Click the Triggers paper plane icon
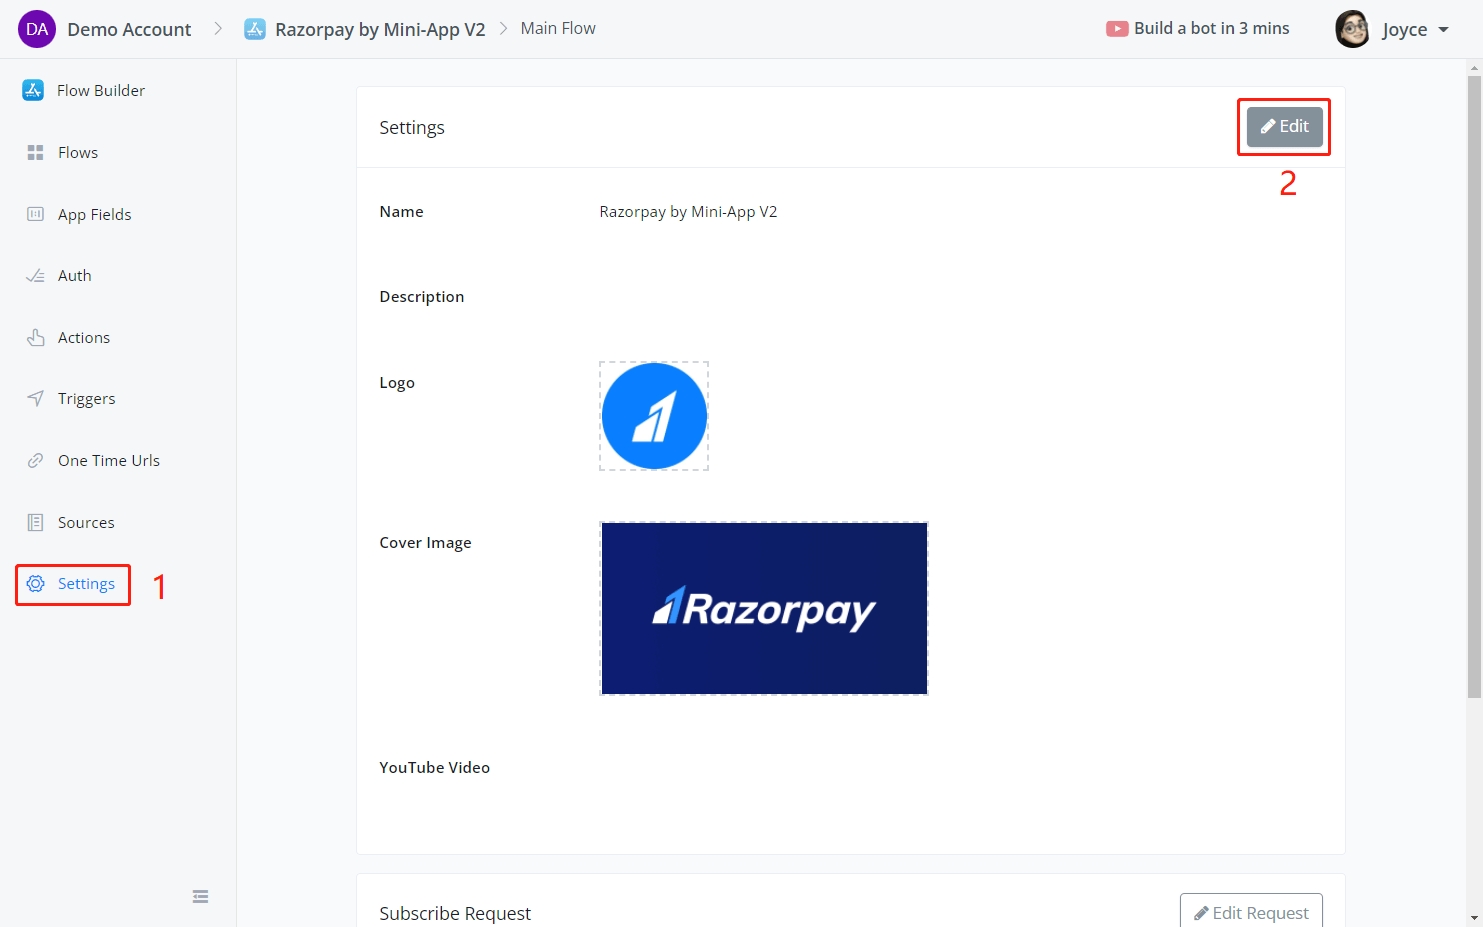Viewport: 1483px width, 927px height. (x=35, y=398)
